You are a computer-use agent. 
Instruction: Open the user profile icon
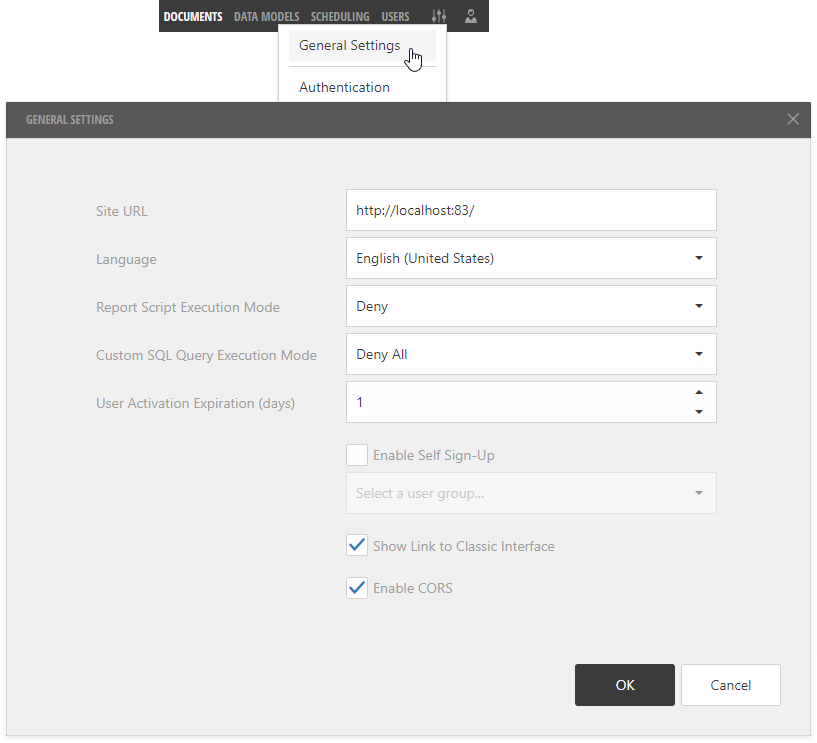(471, 16)
